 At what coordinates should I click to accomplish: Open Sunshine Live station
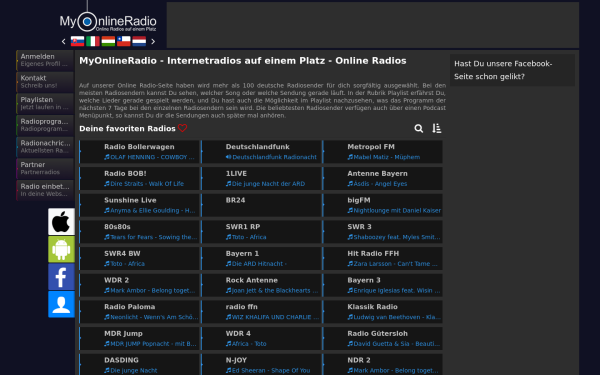139,205
